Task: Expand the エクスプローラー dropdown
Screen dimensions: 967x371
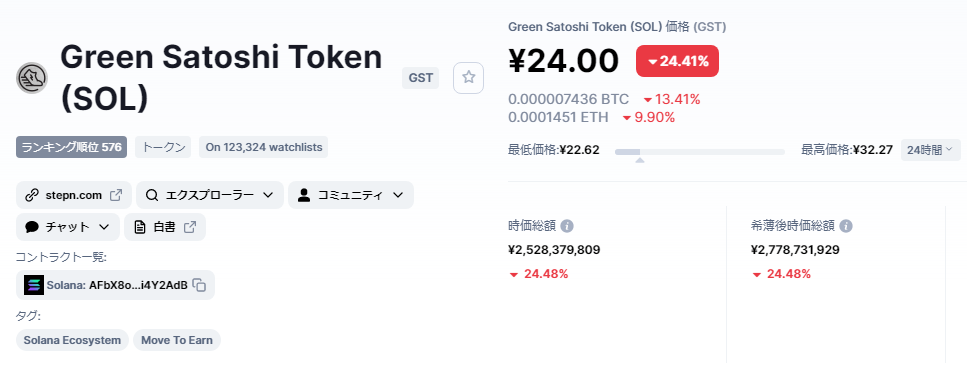Action: tap(210, 195)
